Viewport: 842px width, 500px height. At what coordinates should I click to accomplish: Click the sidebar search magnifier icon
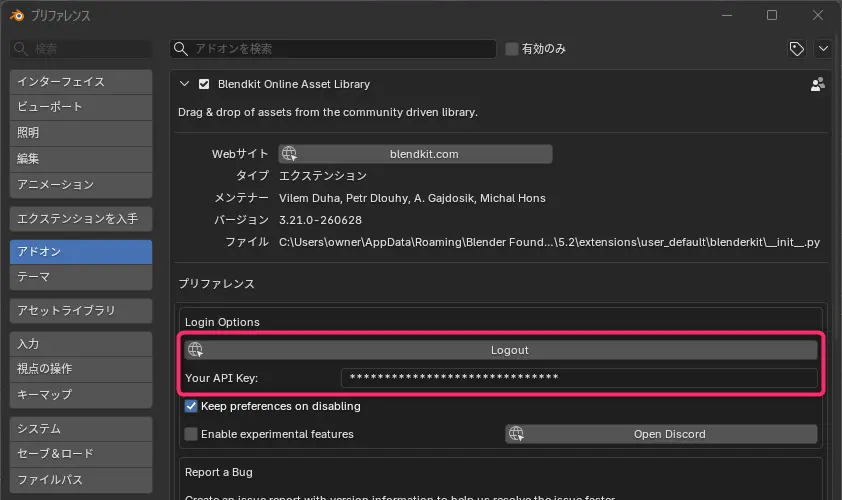(x=20, y=49)
